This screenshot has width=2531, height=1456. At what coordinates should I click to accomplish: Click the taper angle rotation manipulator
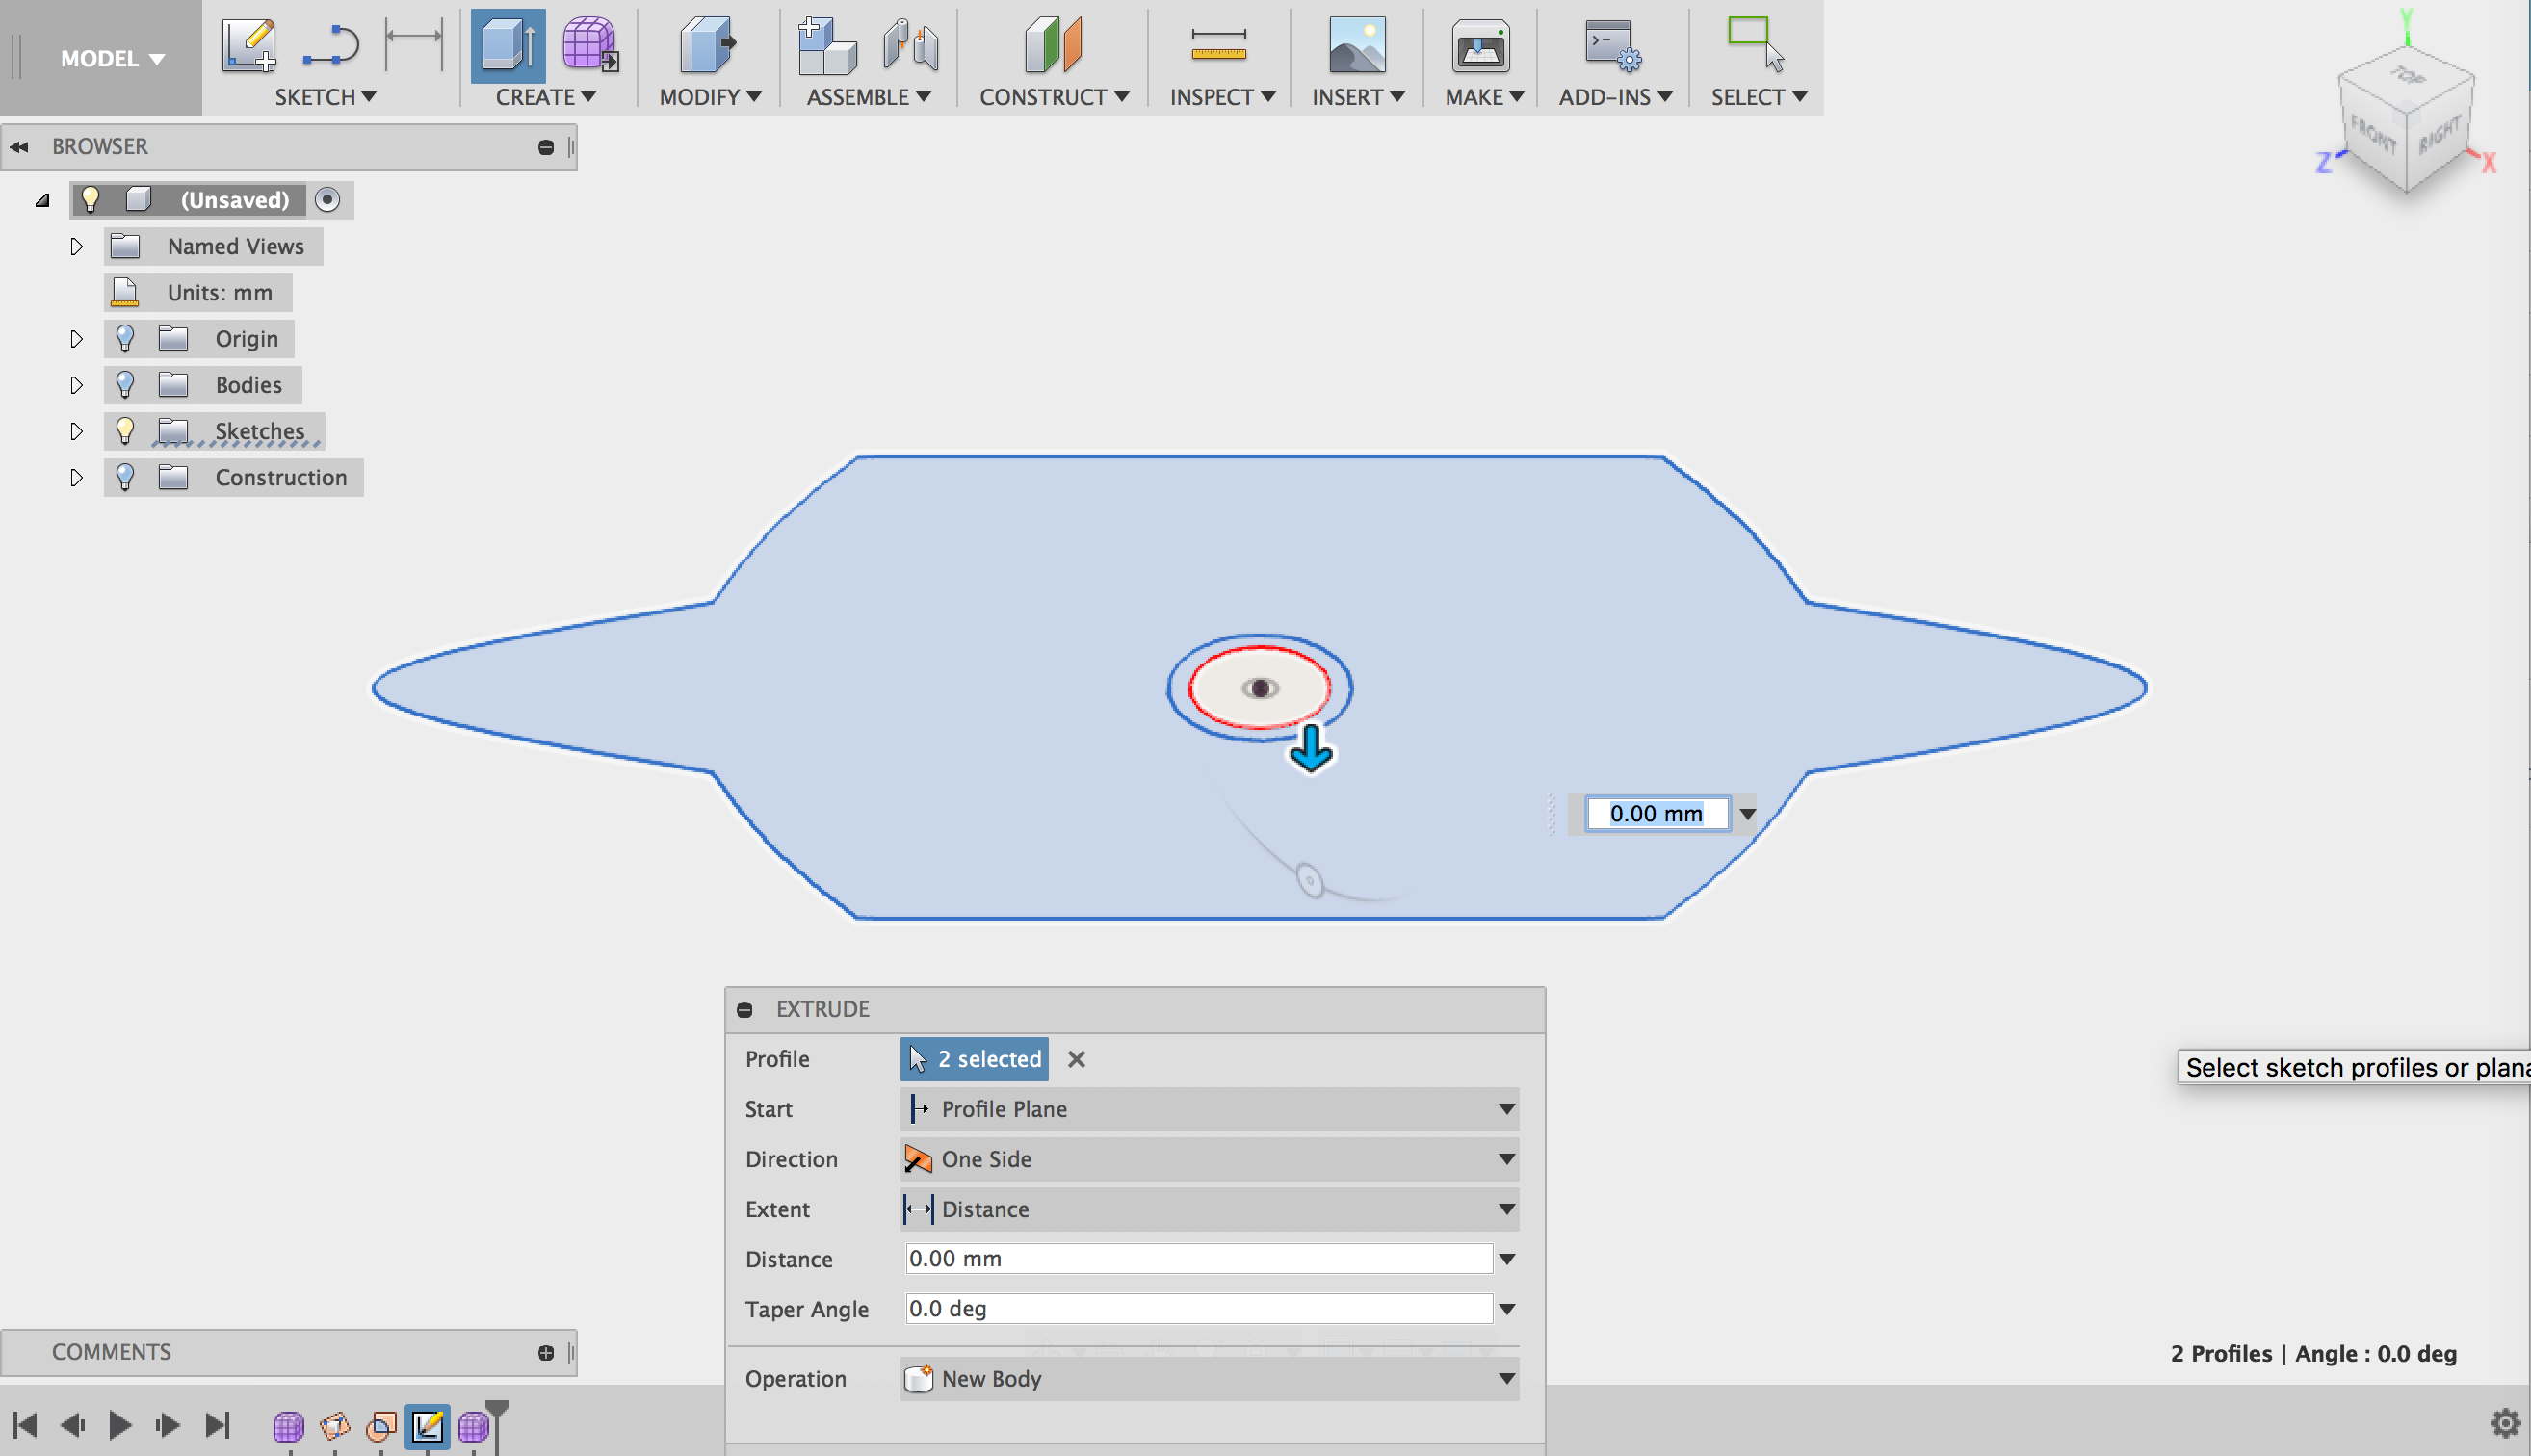point(1310,880)
